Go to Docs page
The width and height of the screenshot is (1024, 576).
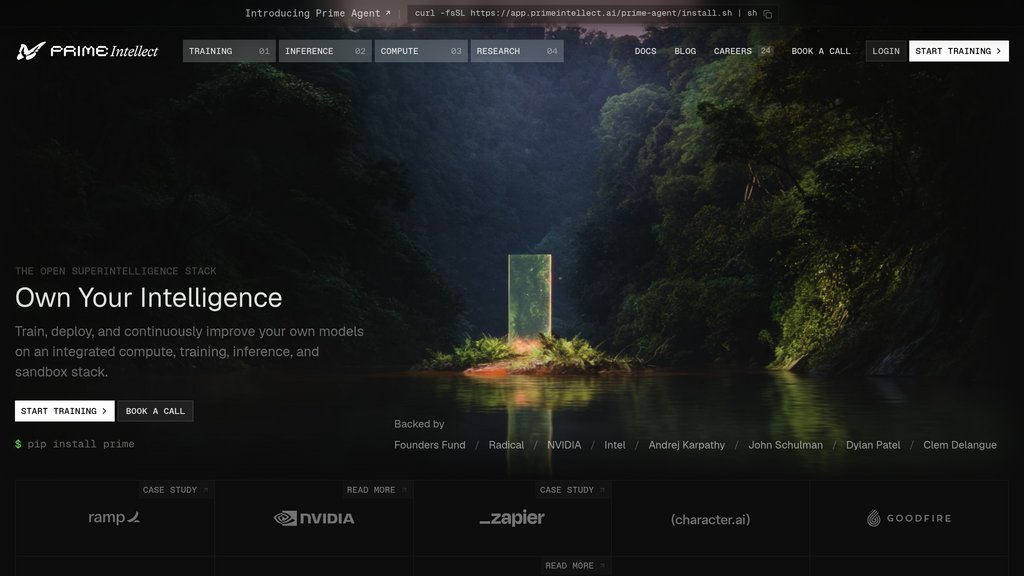[645, 51]
